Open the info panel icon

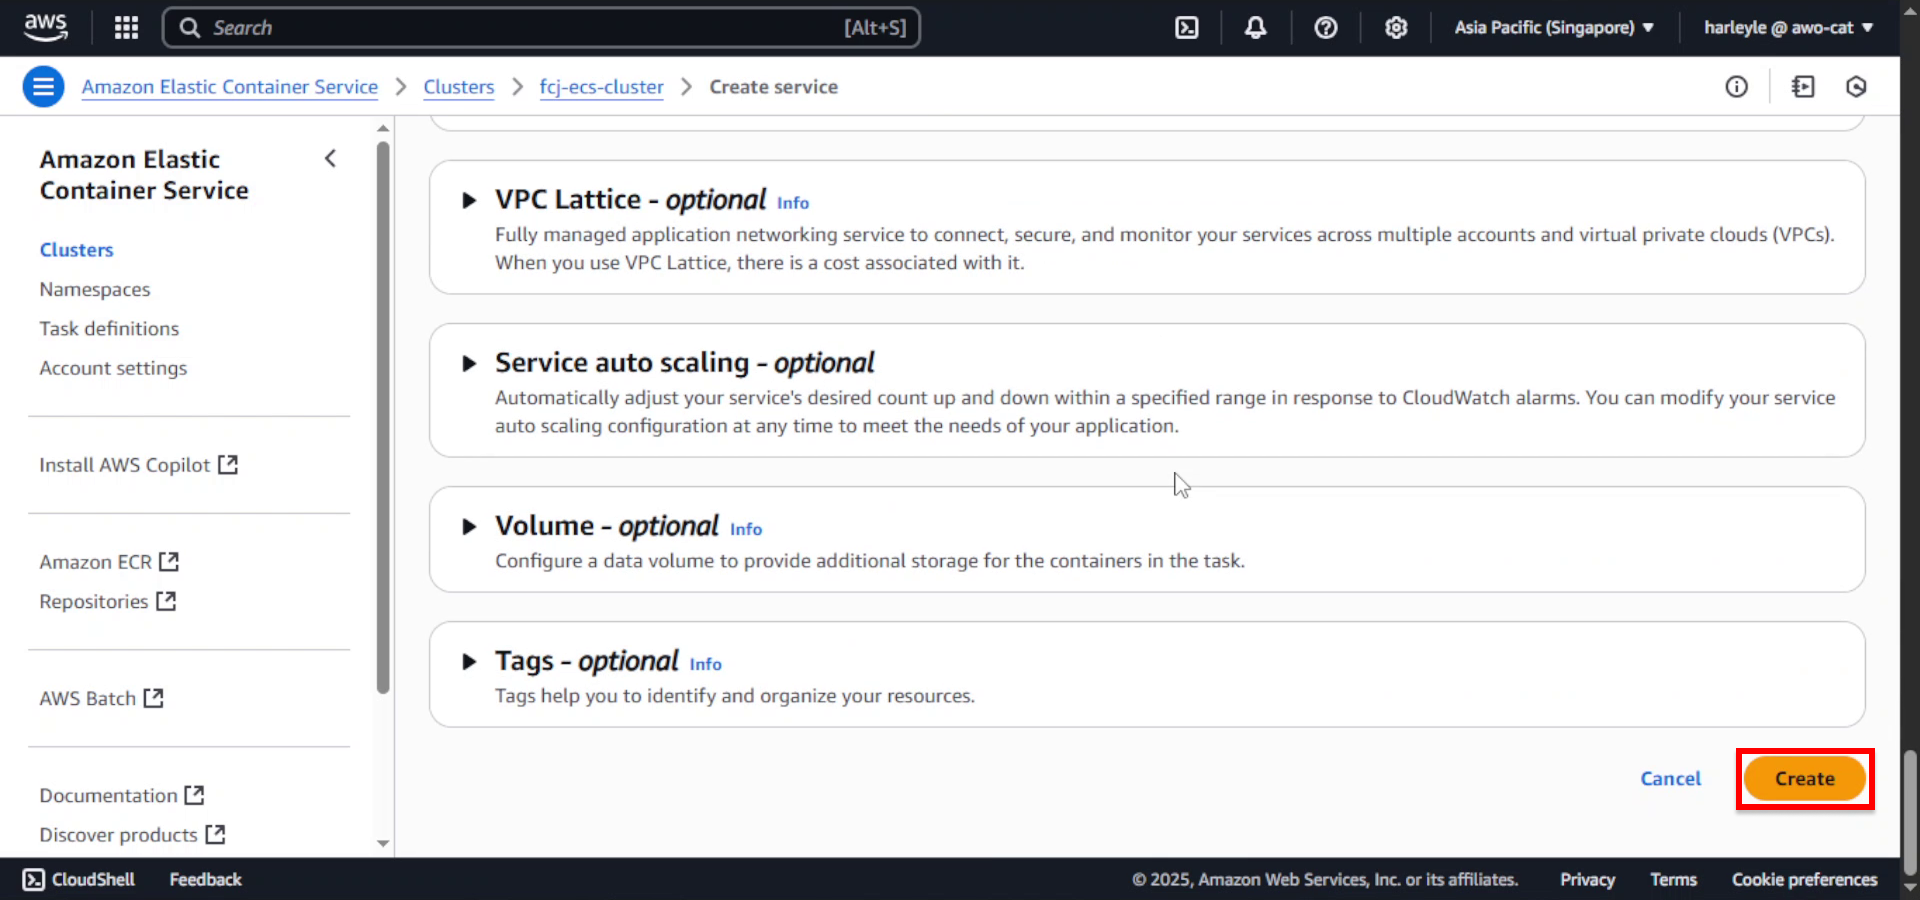[1736, 87]
